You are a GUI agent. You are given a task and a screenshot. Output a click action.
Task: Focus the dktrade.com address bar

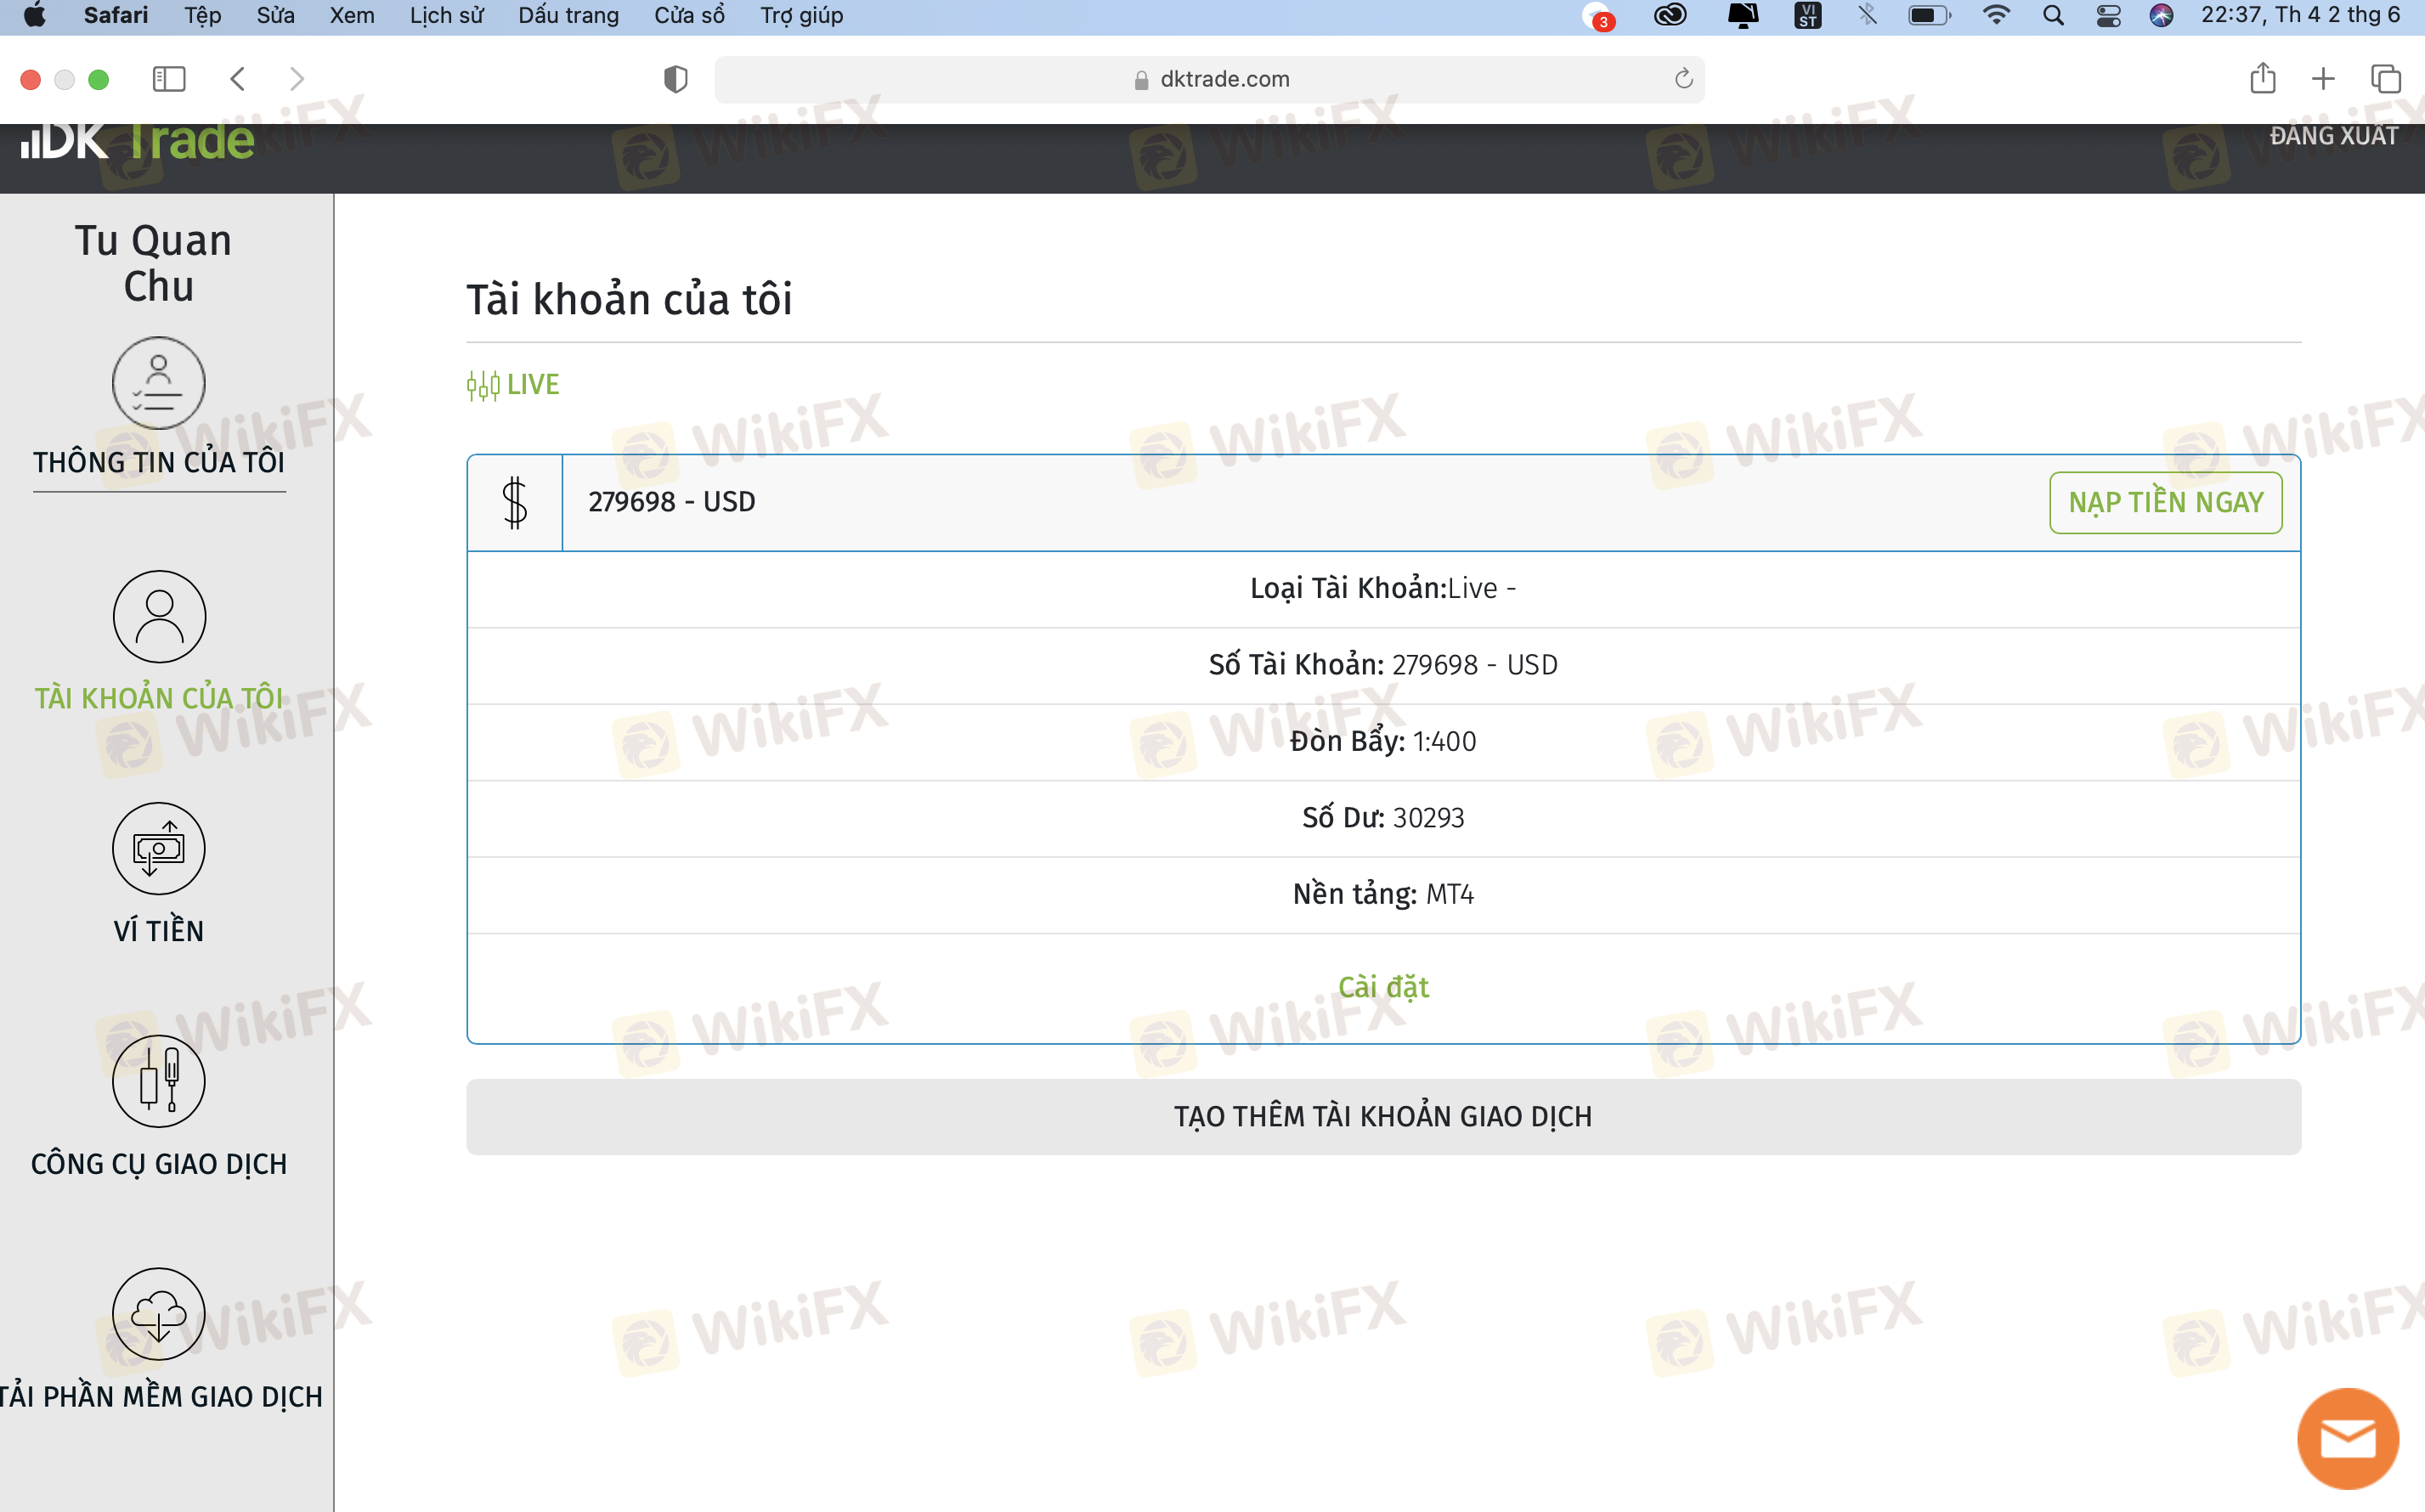pyautogui.click(x=1209, y=79)
